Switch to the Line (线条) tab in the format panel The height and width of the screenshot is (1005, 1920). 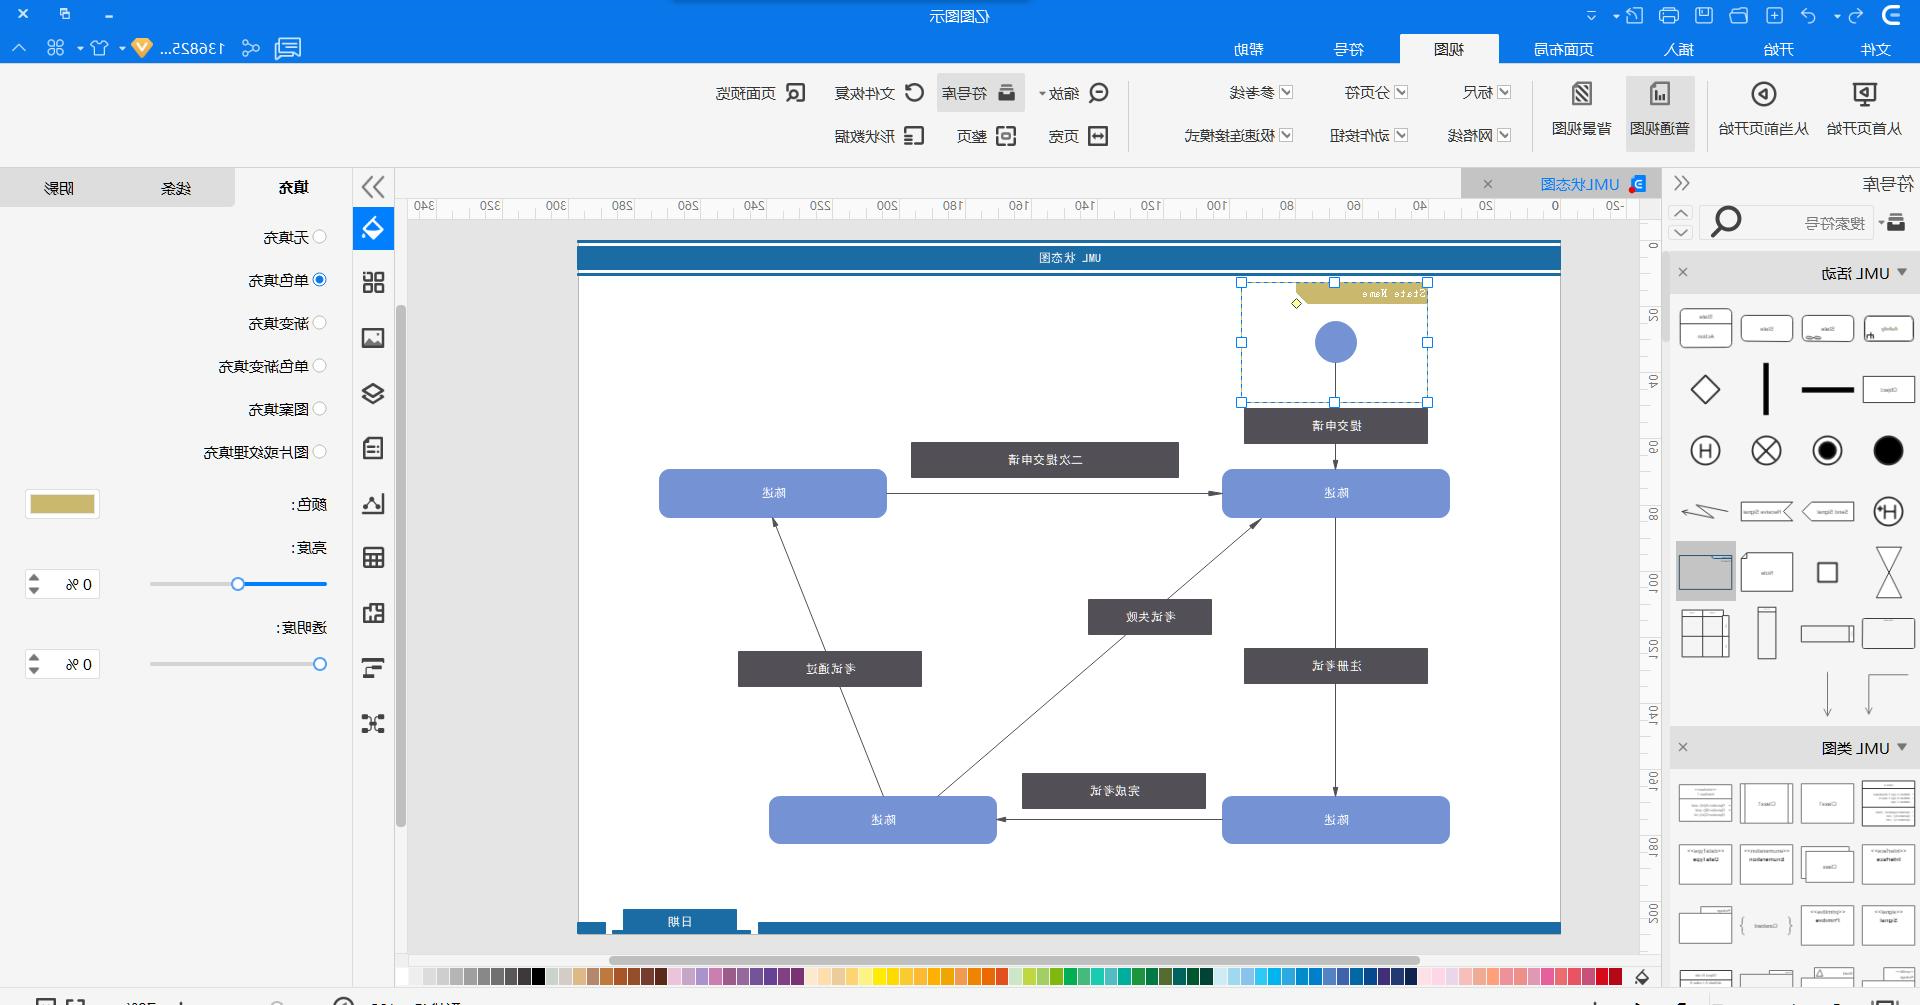[x=176, y=187]
